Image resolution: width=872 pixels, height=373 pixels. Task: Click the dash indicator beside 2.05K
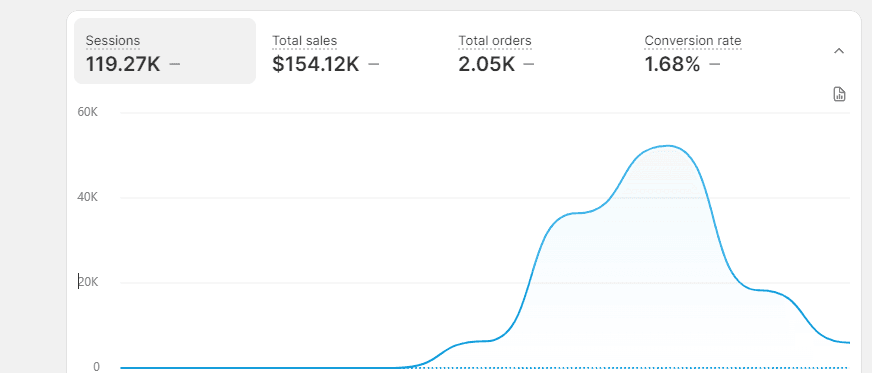pos(529,64)
